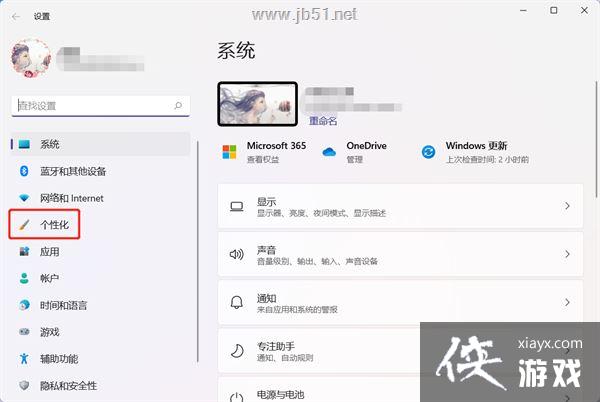The width and height of the screenshot is (600, 402).
Task: Click the user profile avatar picture
Action: pyautogui.click(x=31, y=57)
